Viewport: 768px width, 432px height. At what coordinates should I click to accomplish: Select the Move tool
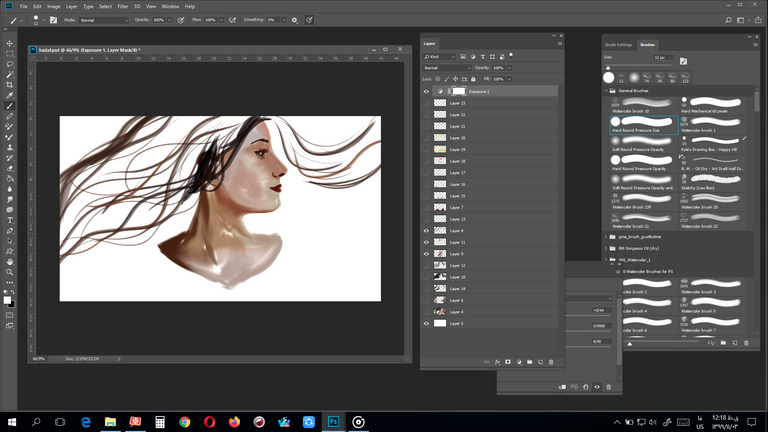pyautogui.click(x=9, y=44)
